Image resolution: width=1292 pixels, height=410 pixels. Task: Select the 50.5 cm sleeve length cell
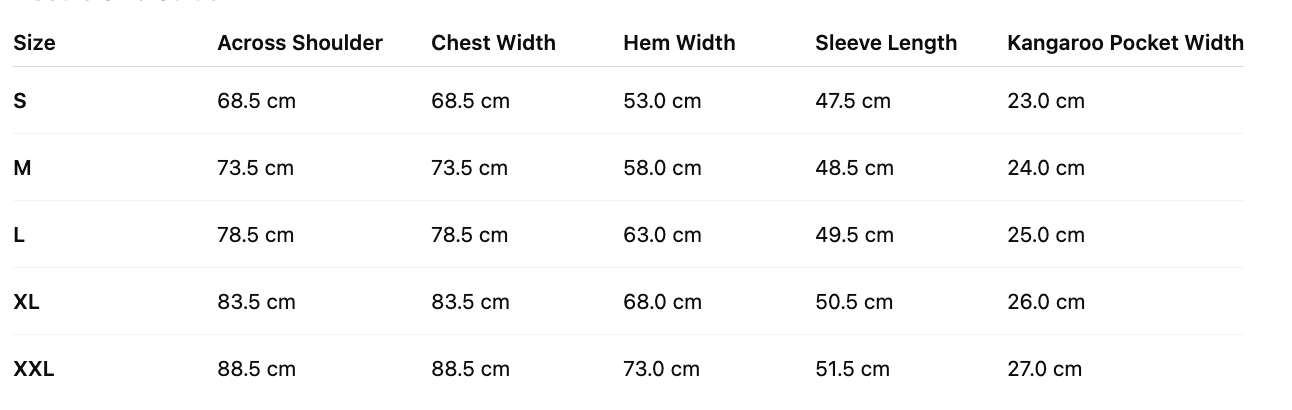click(x=854, y=302)
